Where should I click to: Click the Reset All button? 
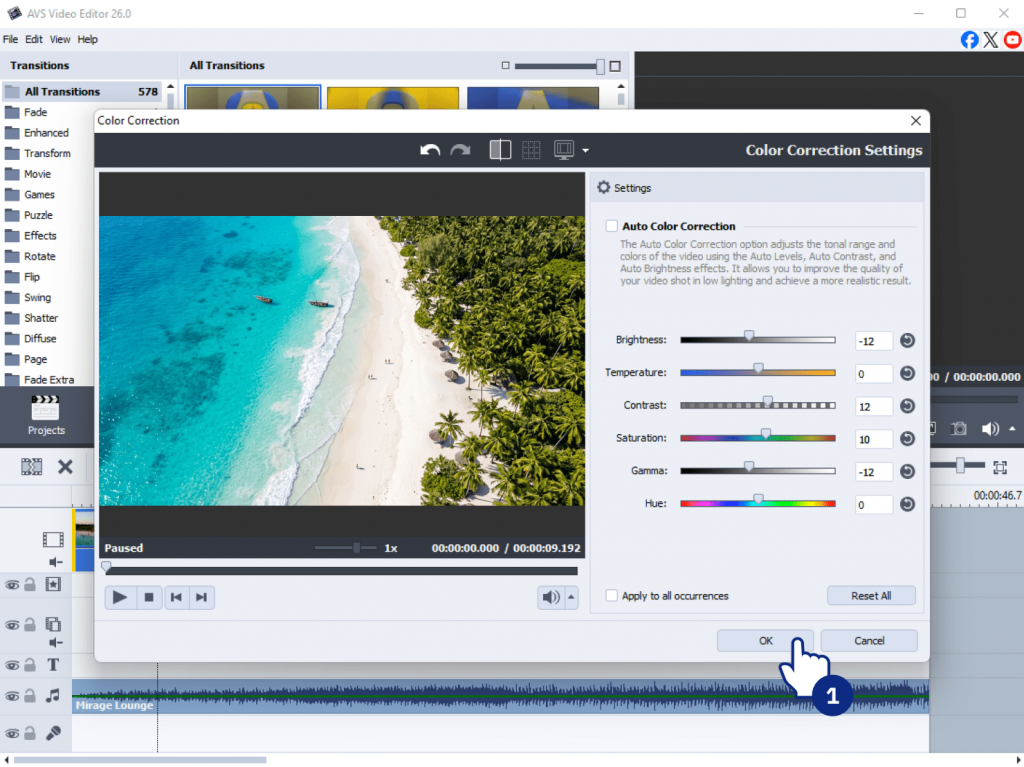tap(871, 596)
